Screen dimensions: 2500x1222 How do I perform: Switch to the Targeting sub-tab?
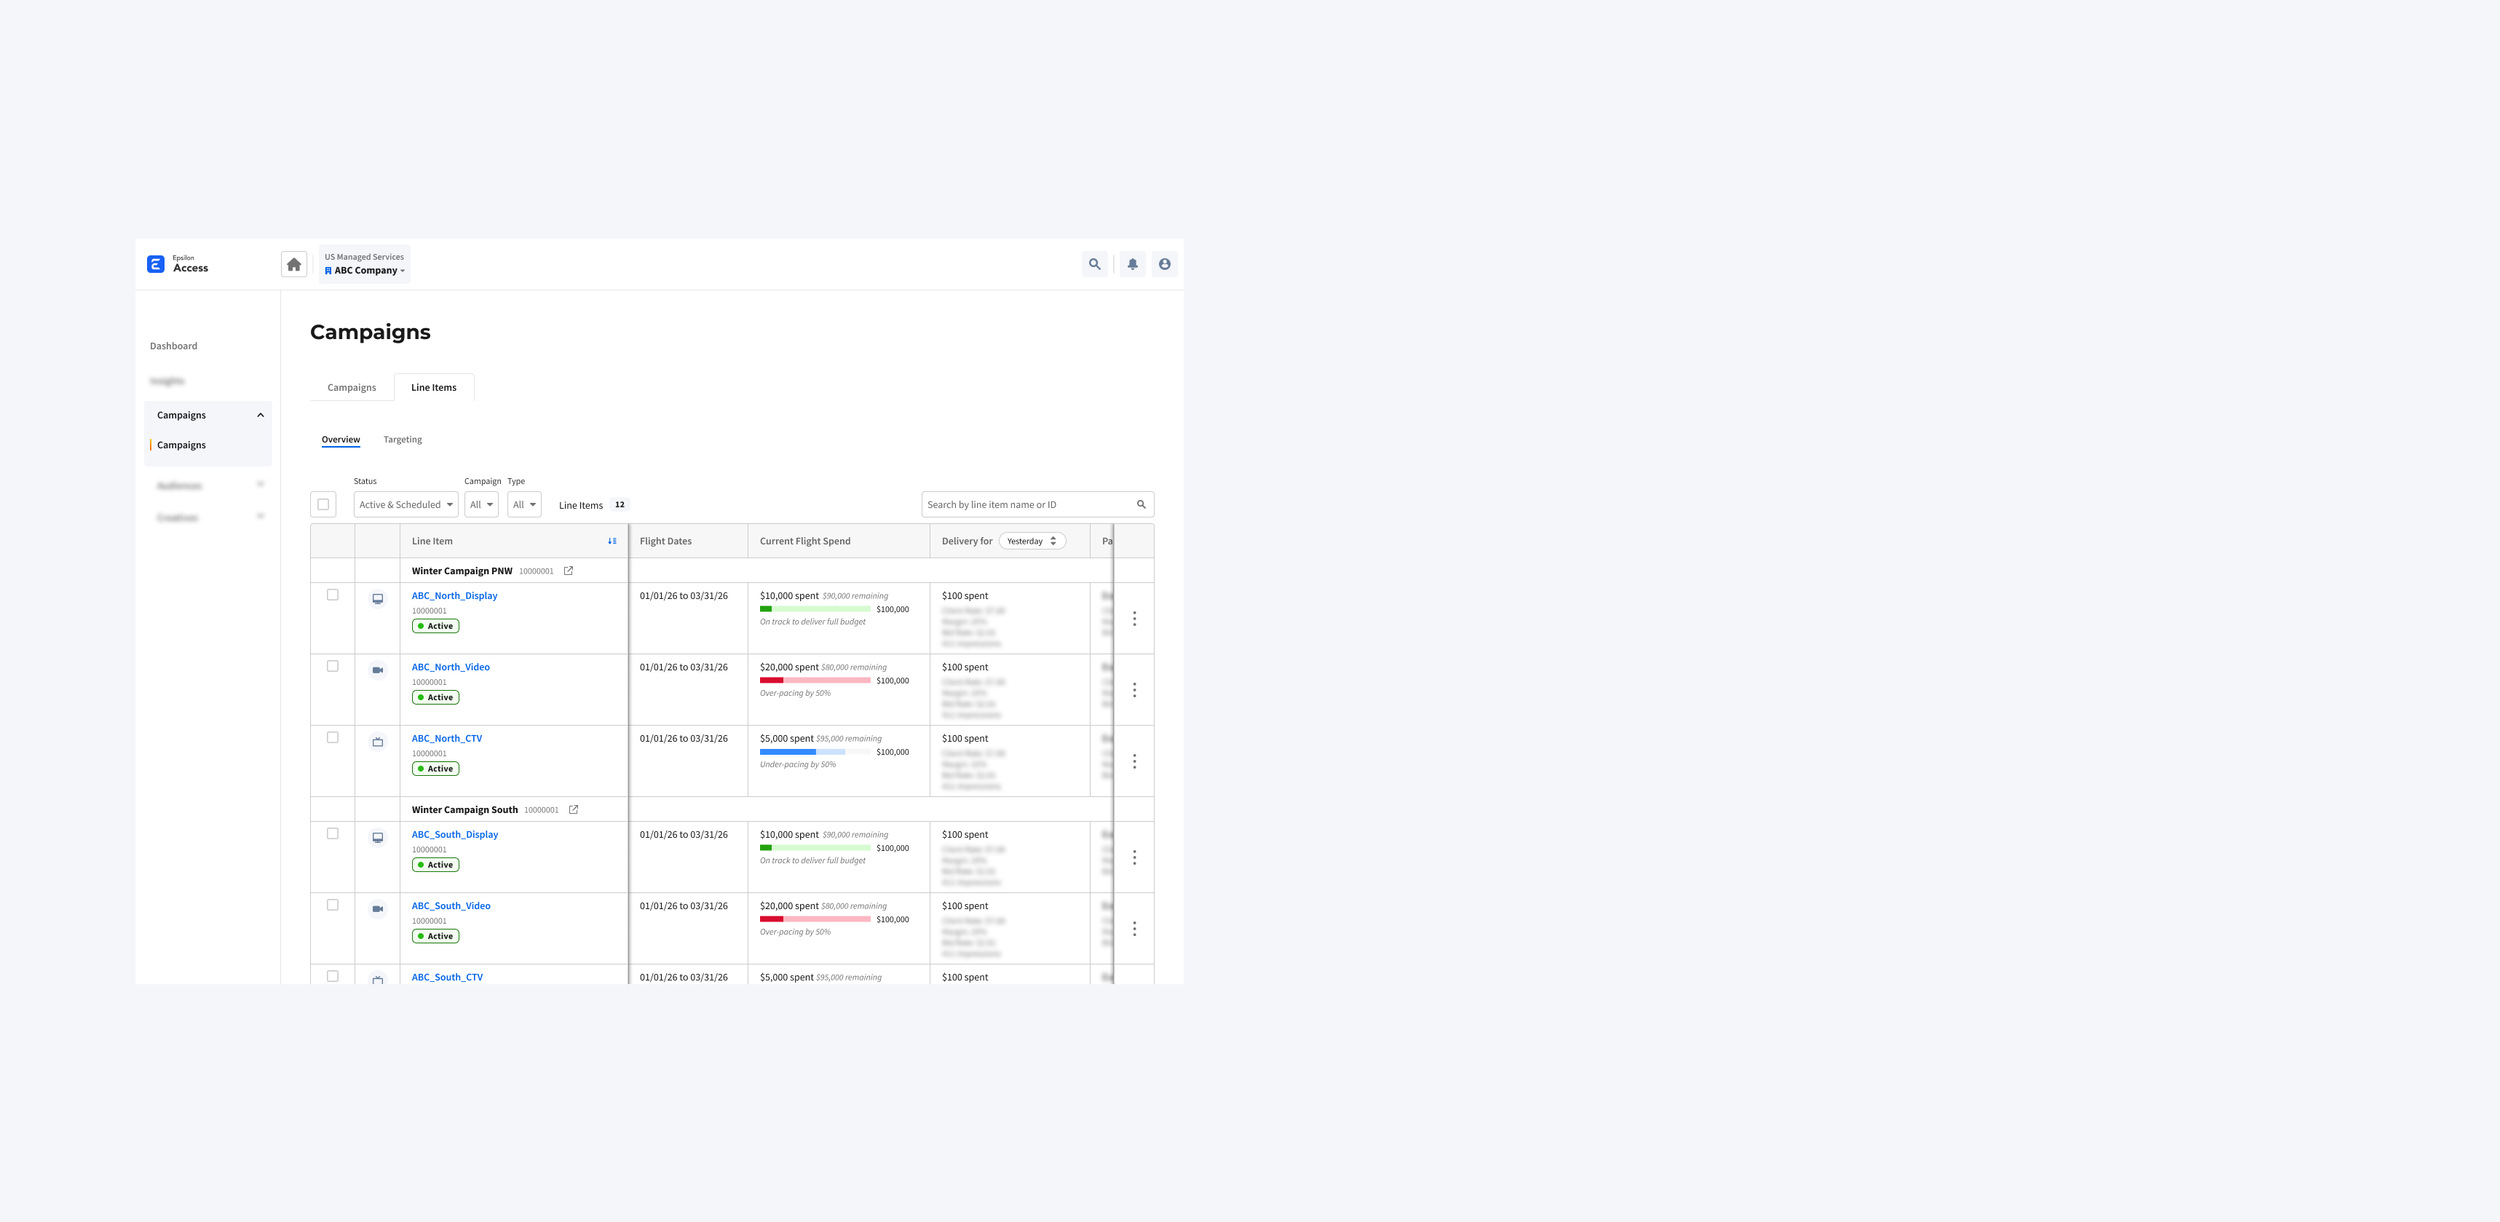click(403, 440)
